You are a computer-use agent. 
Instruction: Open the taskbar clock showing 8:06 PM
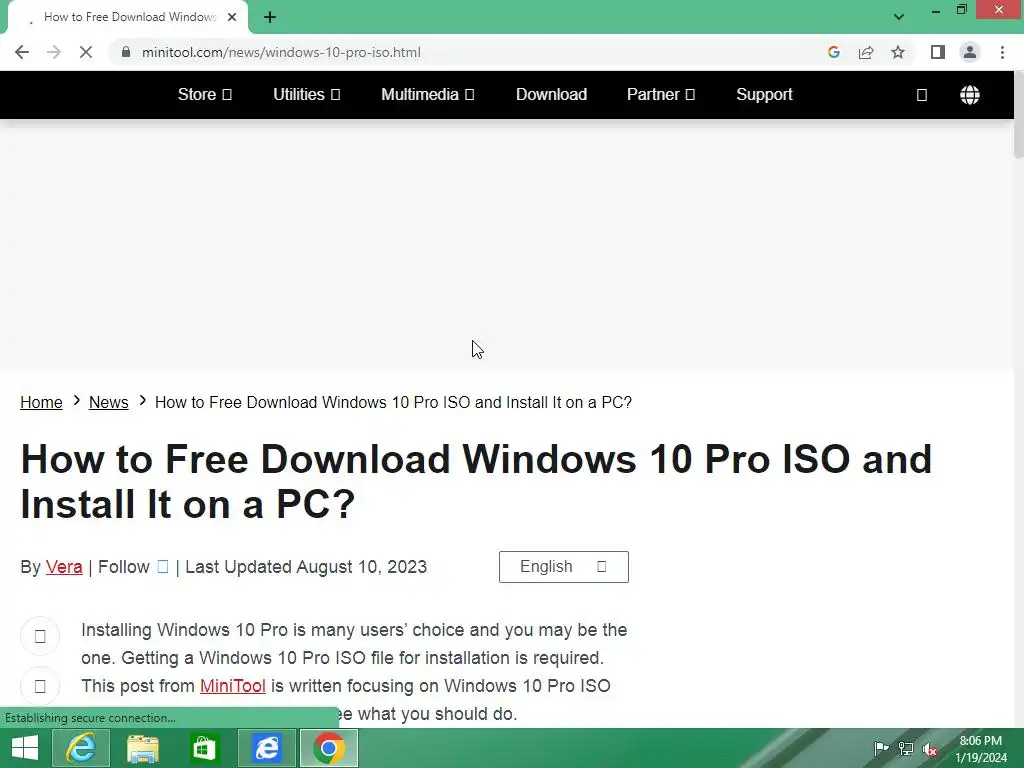pyautogui.click(x=980, y=748)
